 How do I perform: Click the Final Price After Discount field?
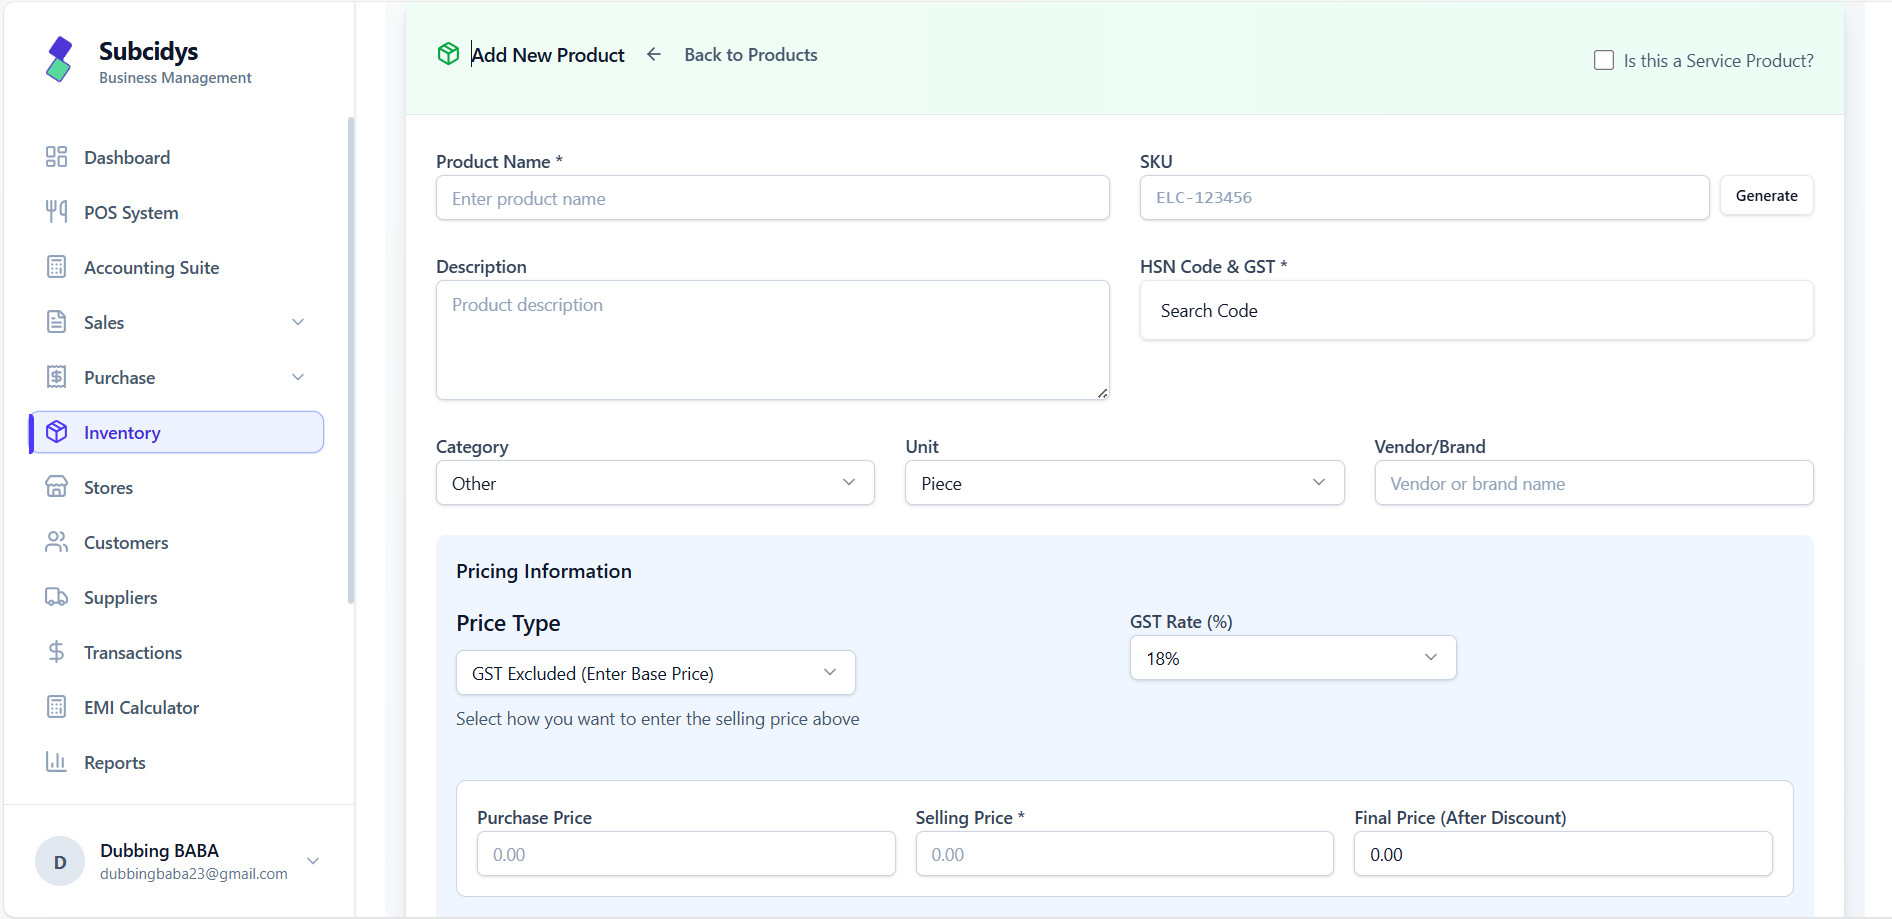coord(1563,854)
